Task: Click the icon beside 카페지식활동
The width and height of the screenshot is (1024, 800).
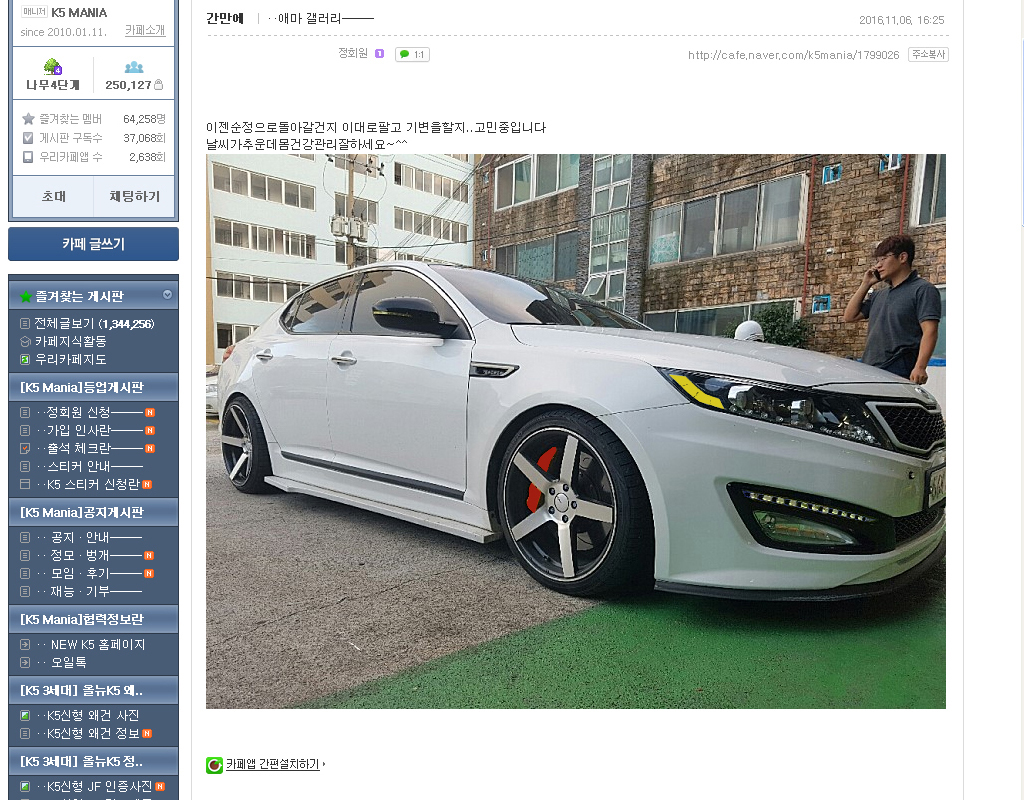Action: click(25, 341)
